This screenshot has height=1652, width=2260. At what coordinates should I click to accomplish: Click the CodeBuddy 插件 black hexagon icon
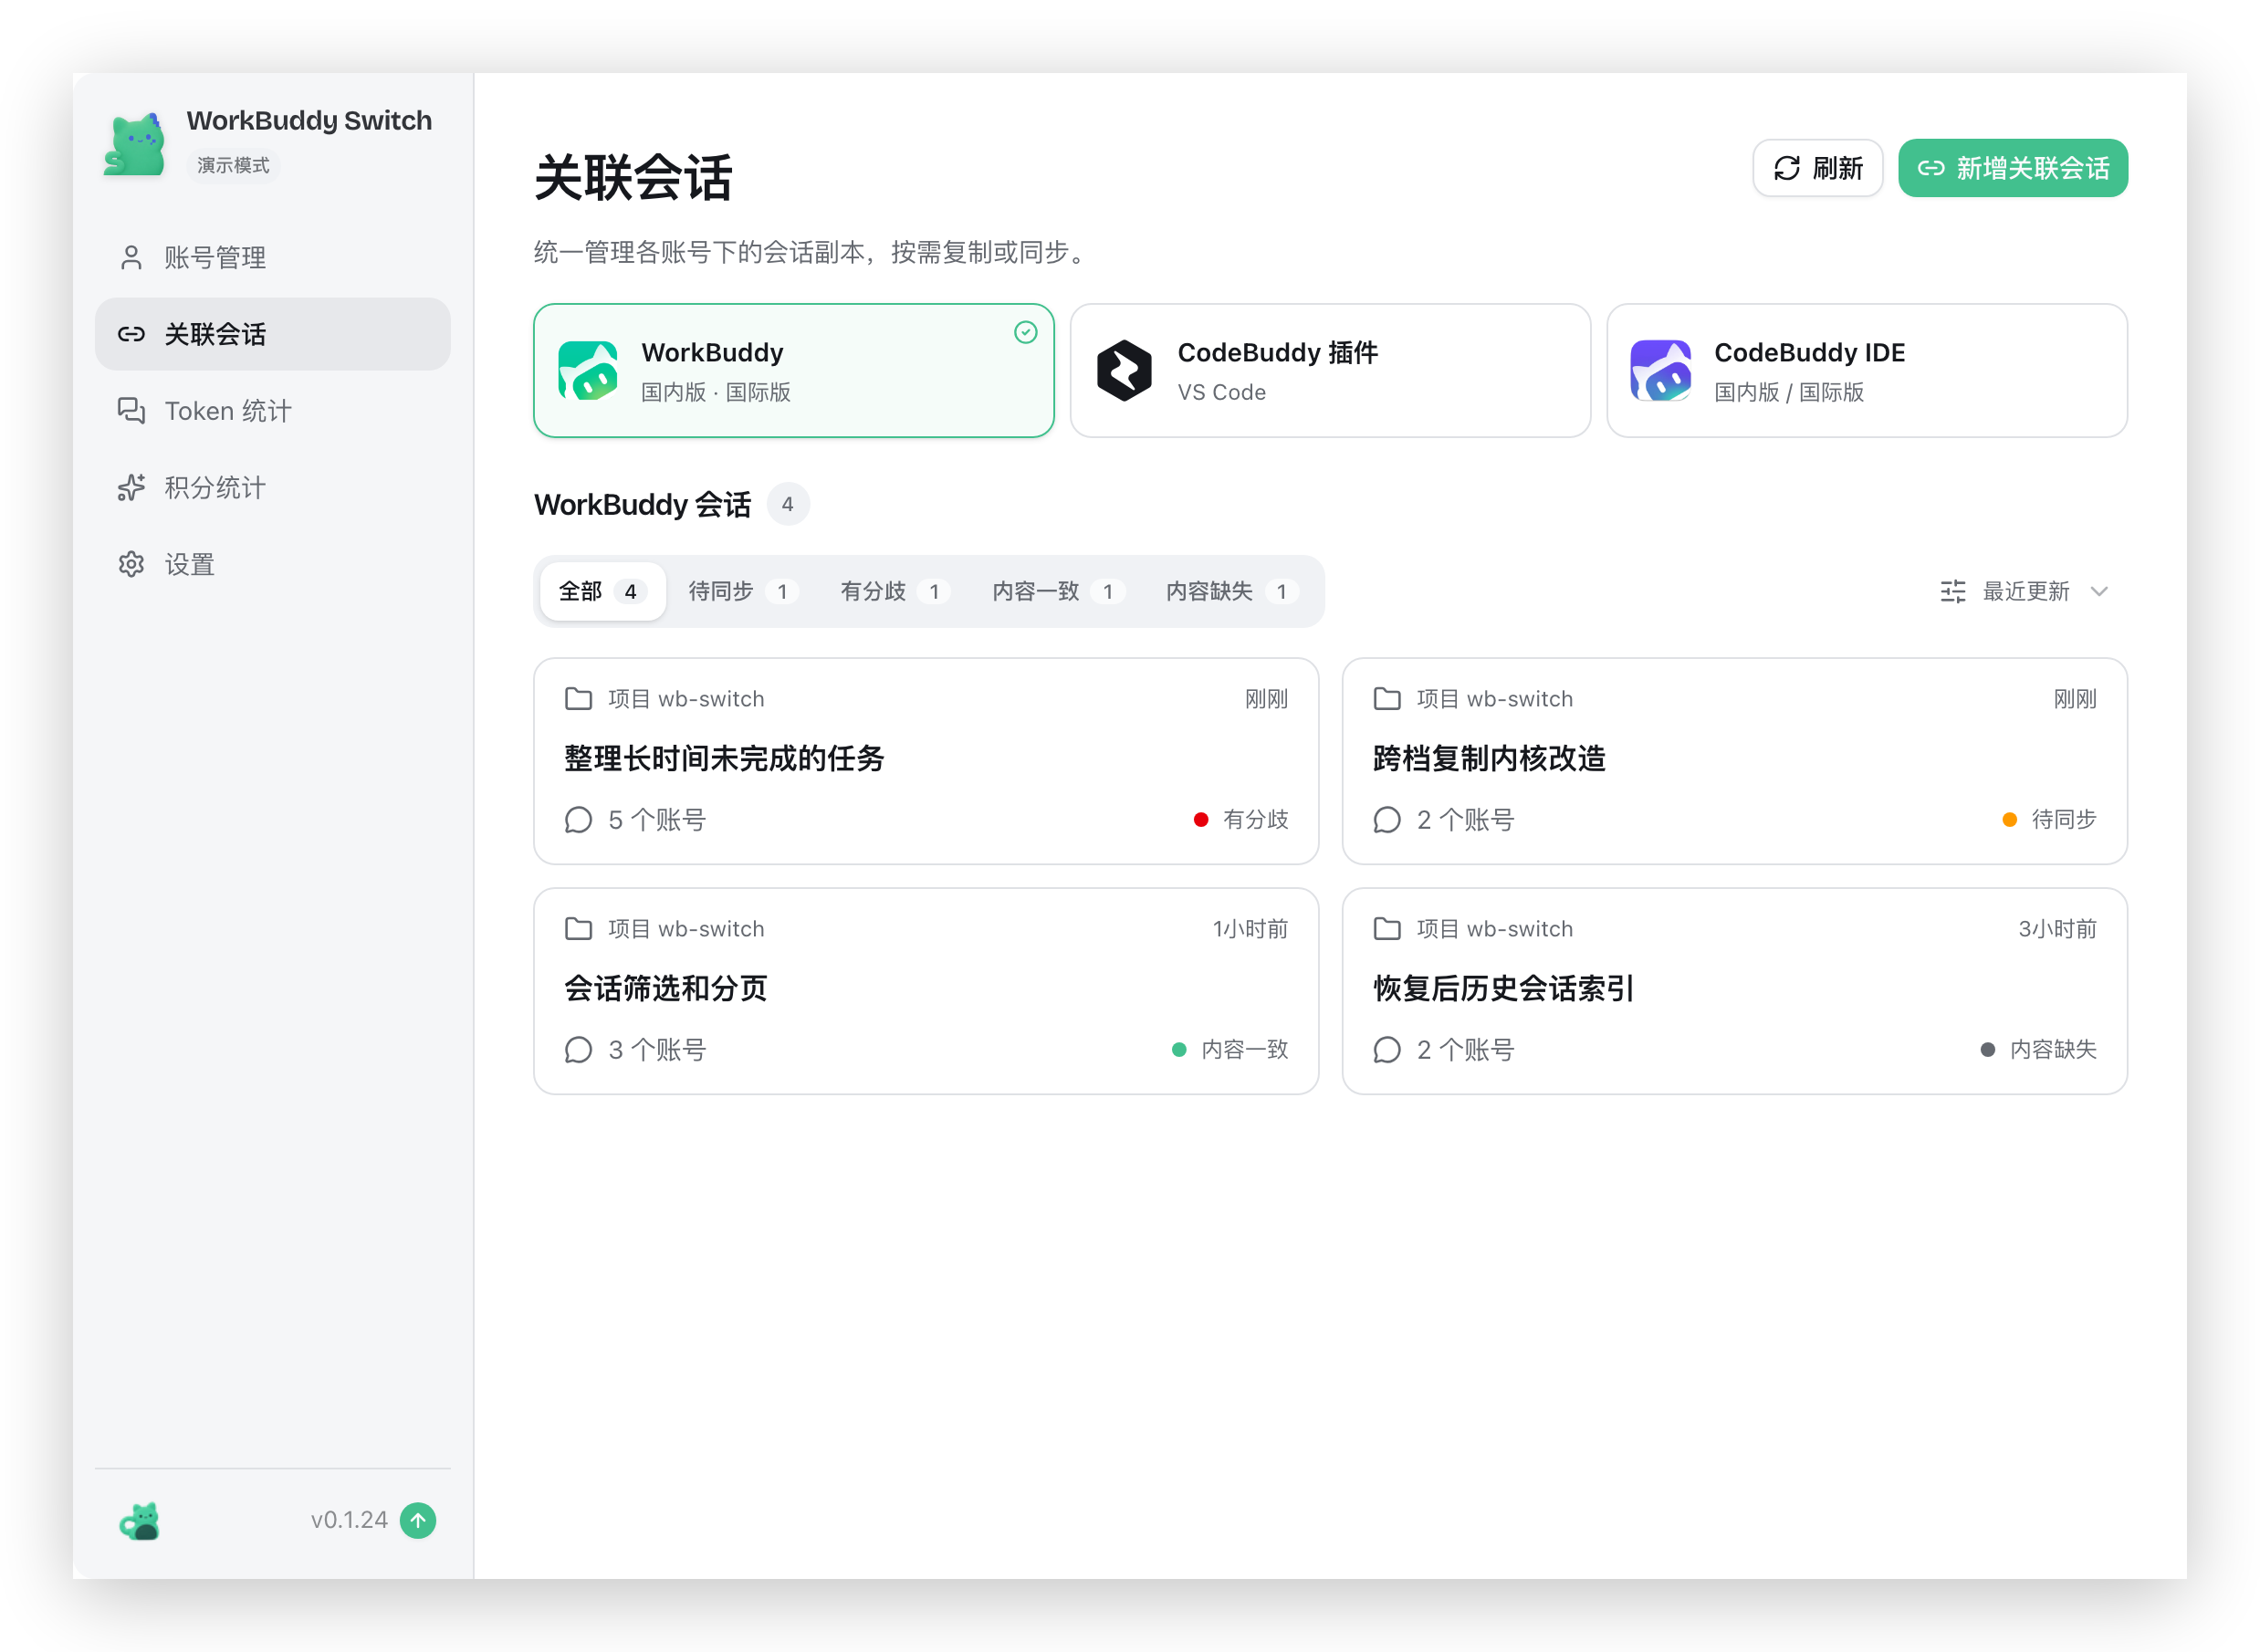click(1124, 370)
